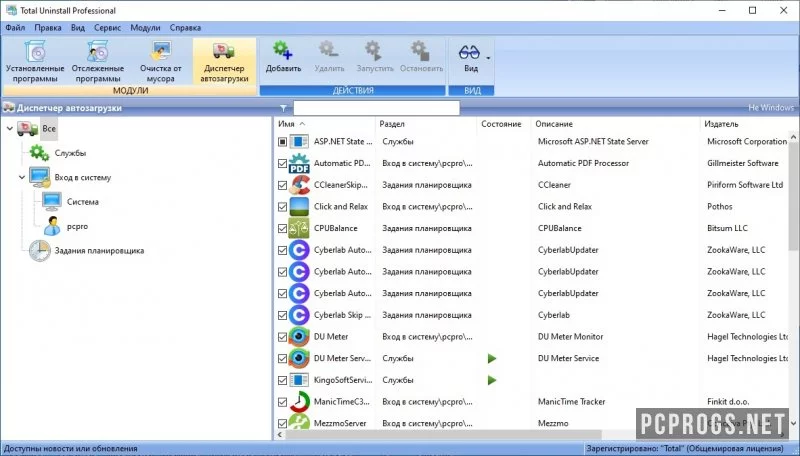Uncheck Automatic PDF Processor checkbox

tap(283, 164)
